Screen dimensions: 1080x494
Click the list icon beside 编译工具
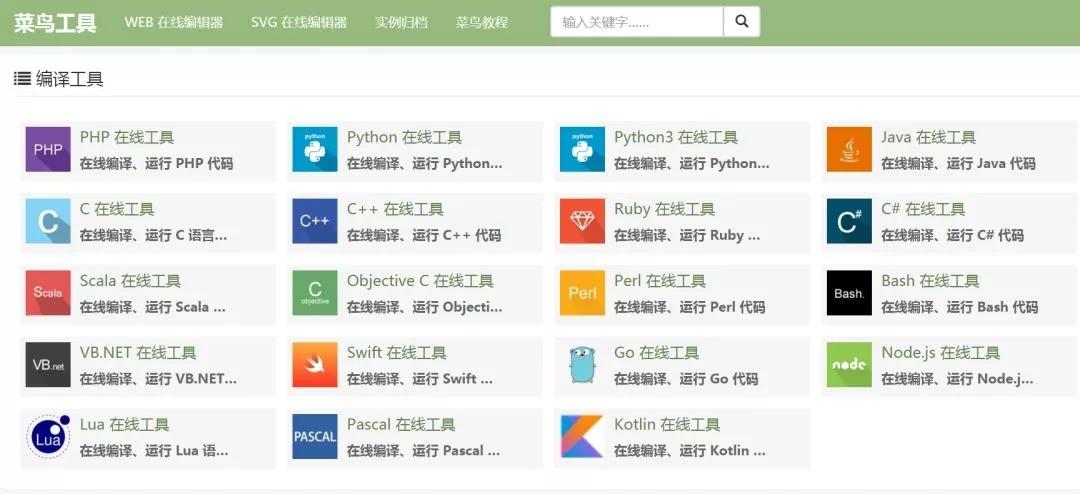(22, 79)
